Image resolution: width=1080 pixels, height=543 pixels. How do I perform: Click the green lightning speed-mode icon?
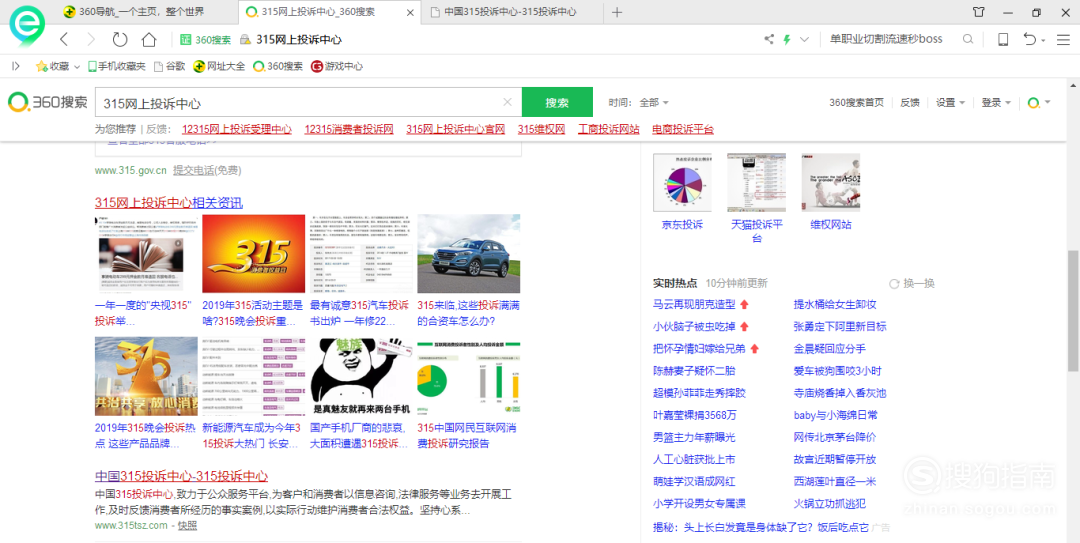point(787,39)
